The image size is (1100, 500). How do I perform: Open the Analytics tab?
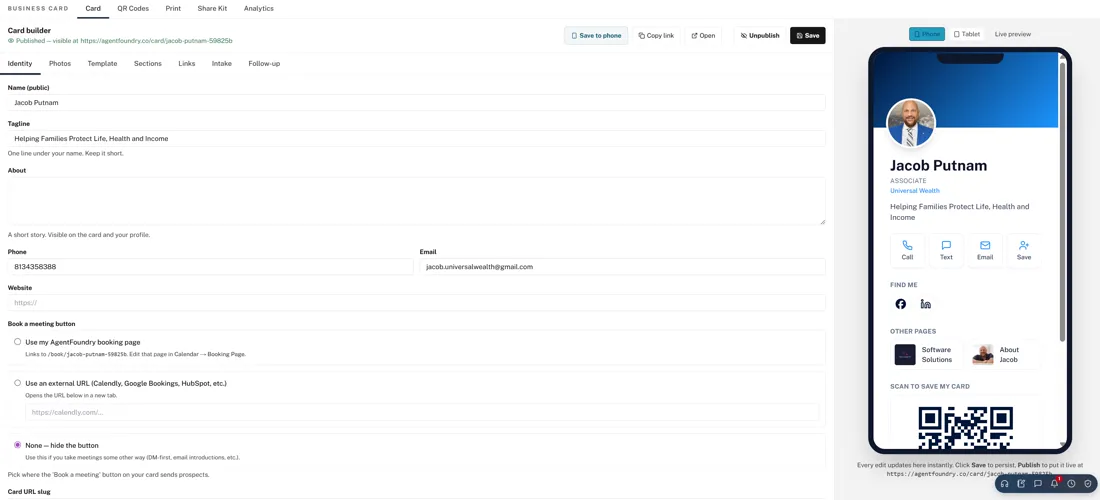(x=258, y=8)
